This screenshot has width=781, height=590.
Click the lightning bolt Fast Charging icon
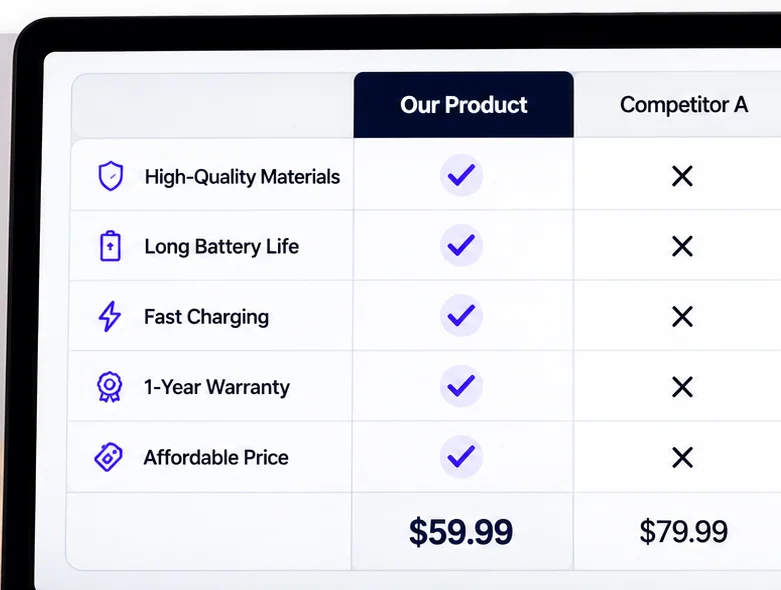click(110, 316)
